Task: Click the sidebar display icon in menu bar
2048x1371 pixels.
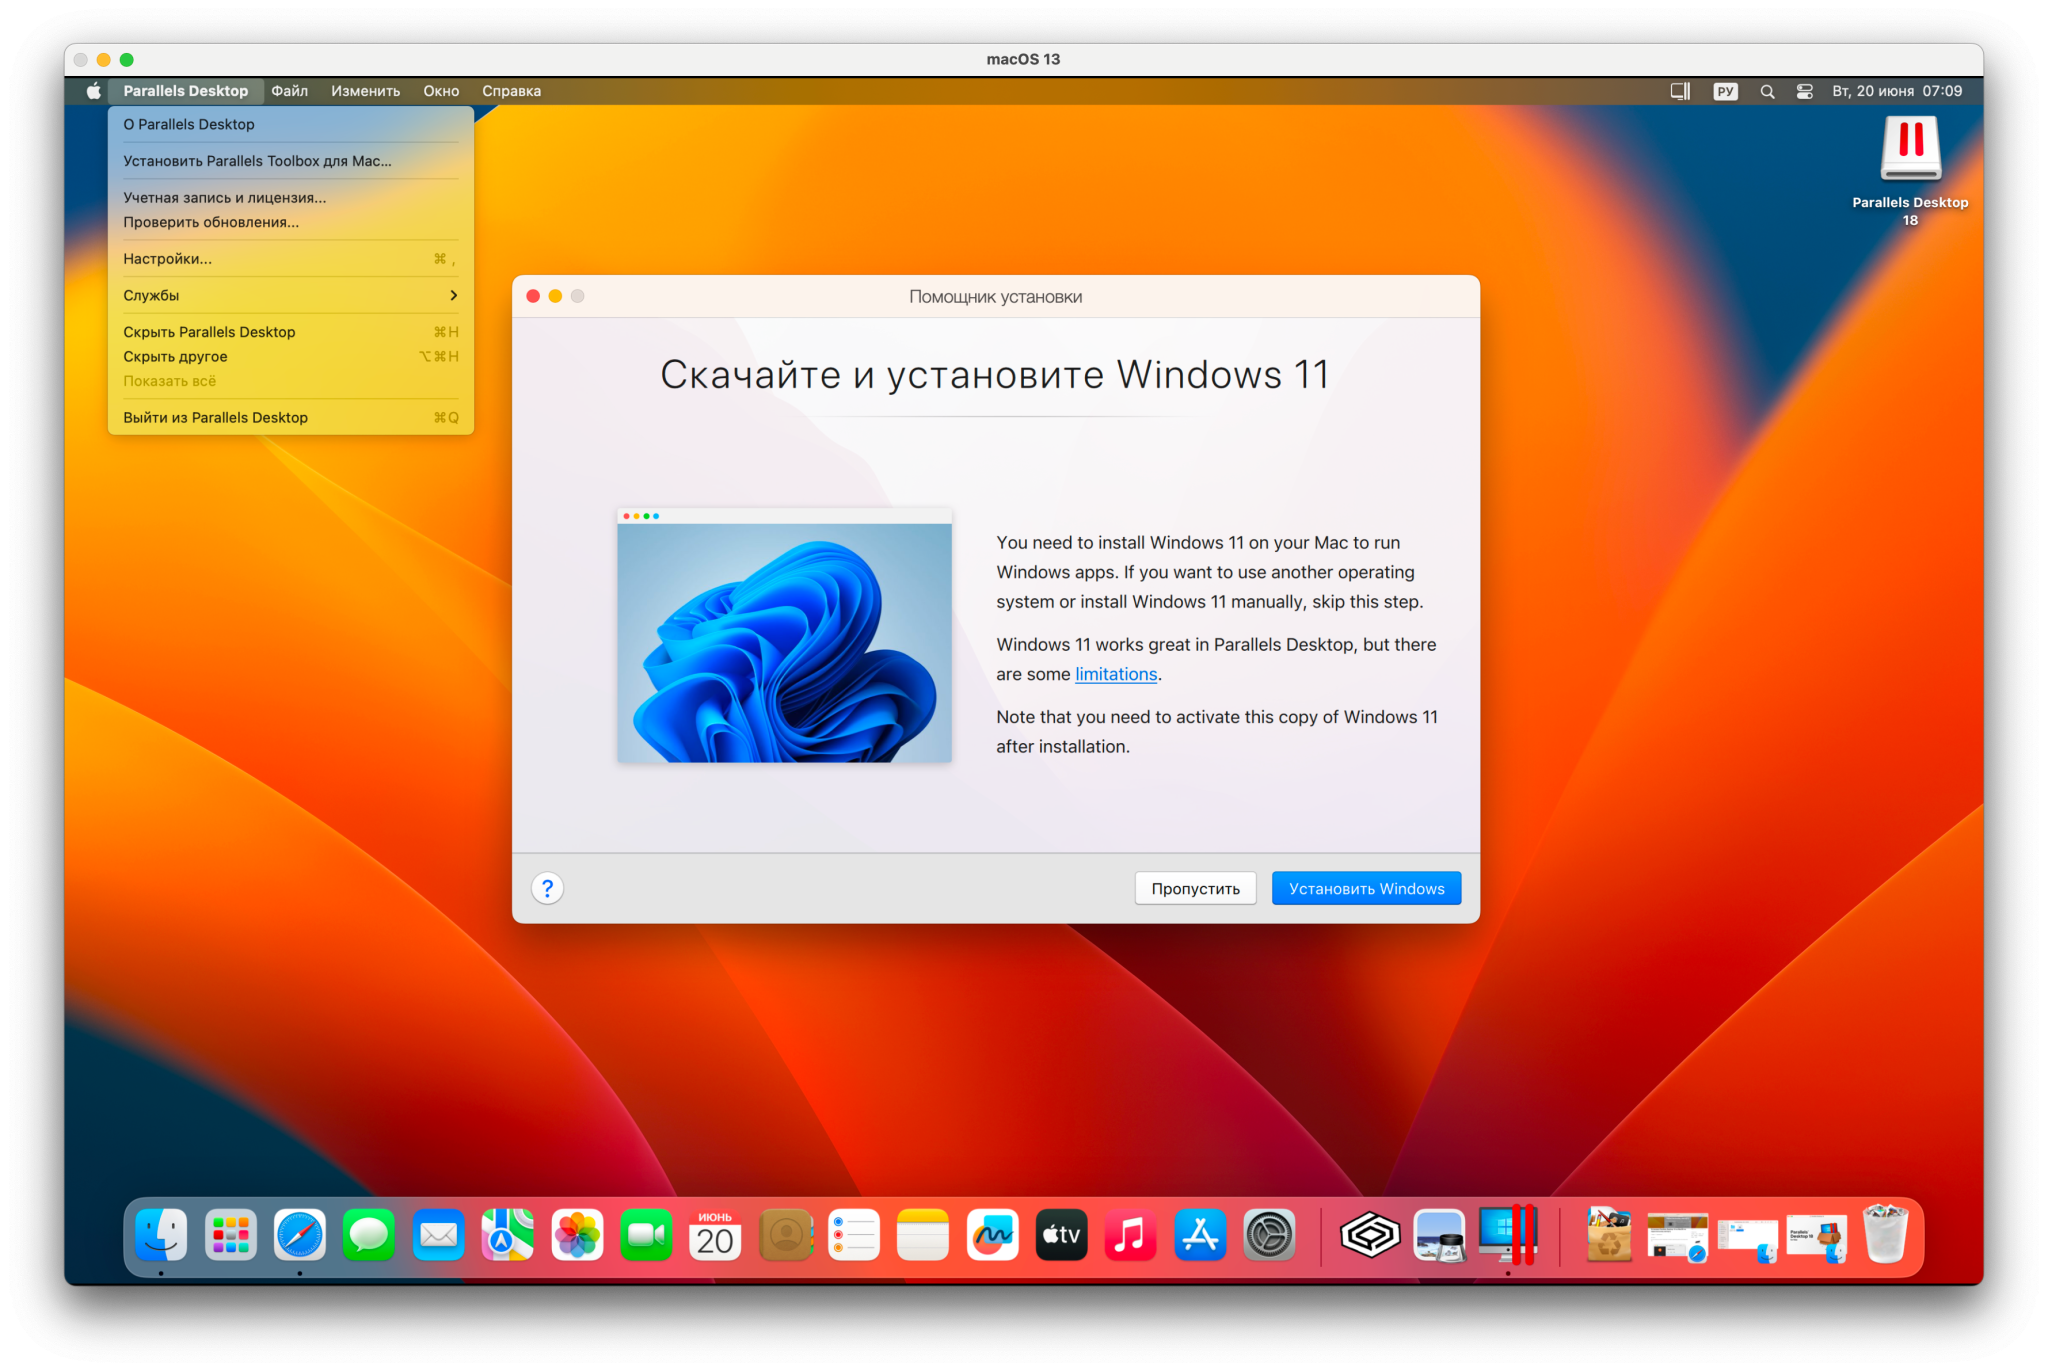Action: [x=1680, y=91]
